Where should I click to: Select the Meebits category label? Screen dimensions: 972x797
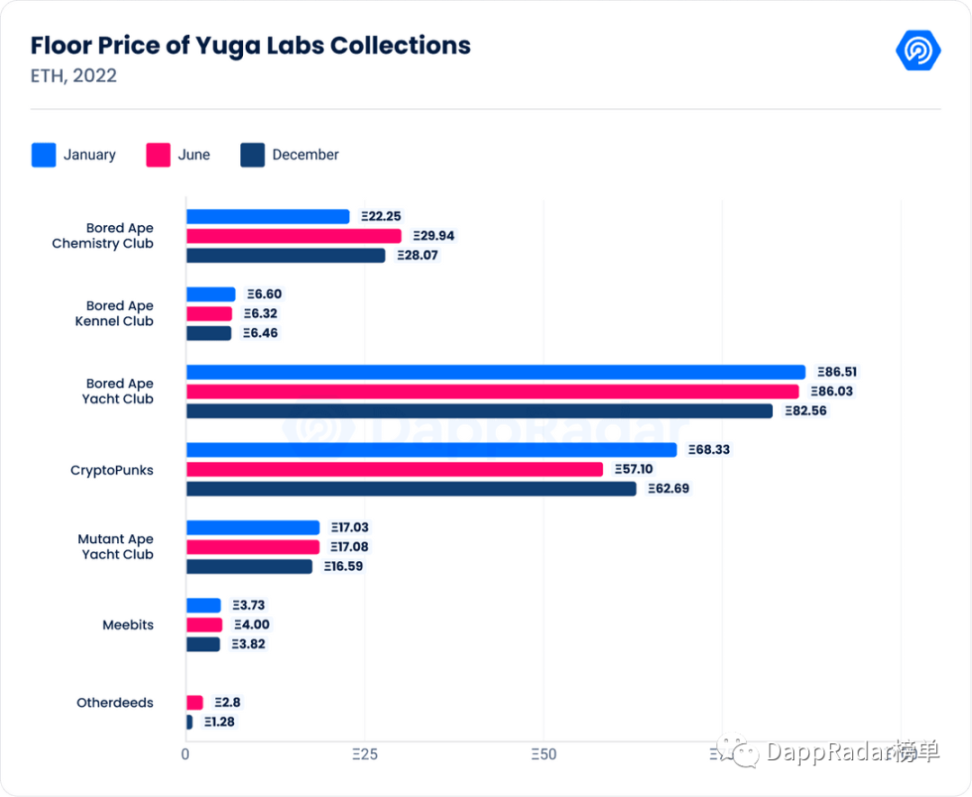(x=128, y=625)
